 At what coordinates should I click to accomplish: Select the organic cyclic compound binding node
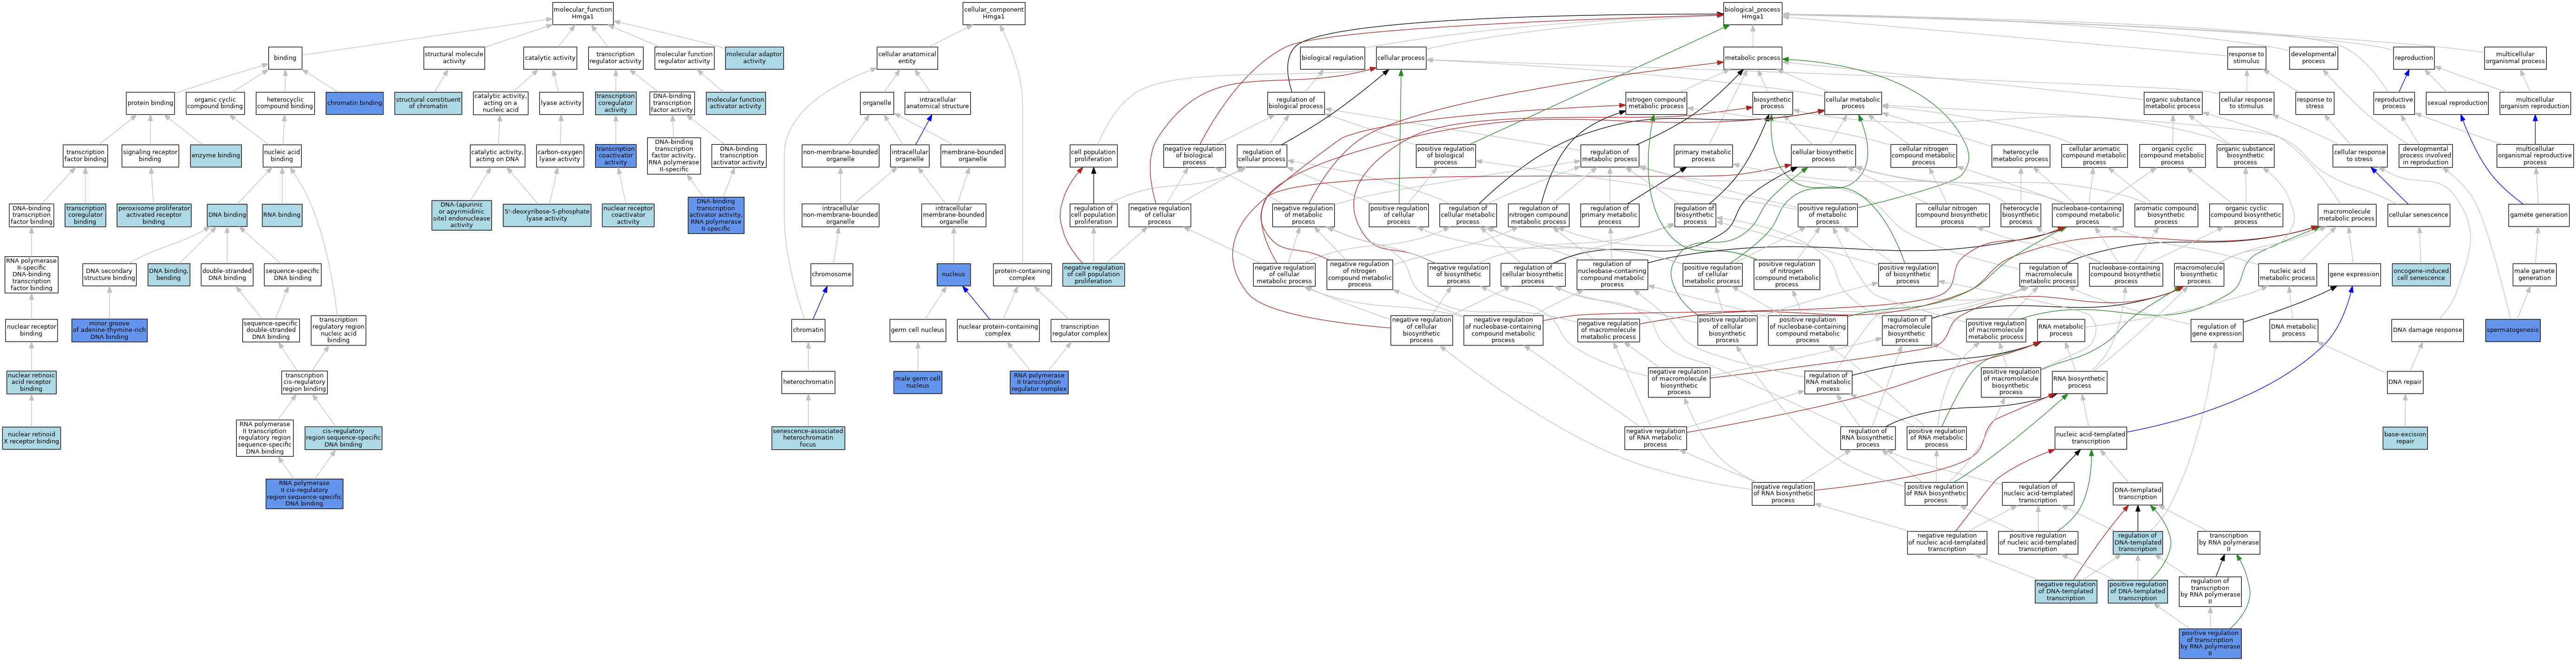pos(215,103)
